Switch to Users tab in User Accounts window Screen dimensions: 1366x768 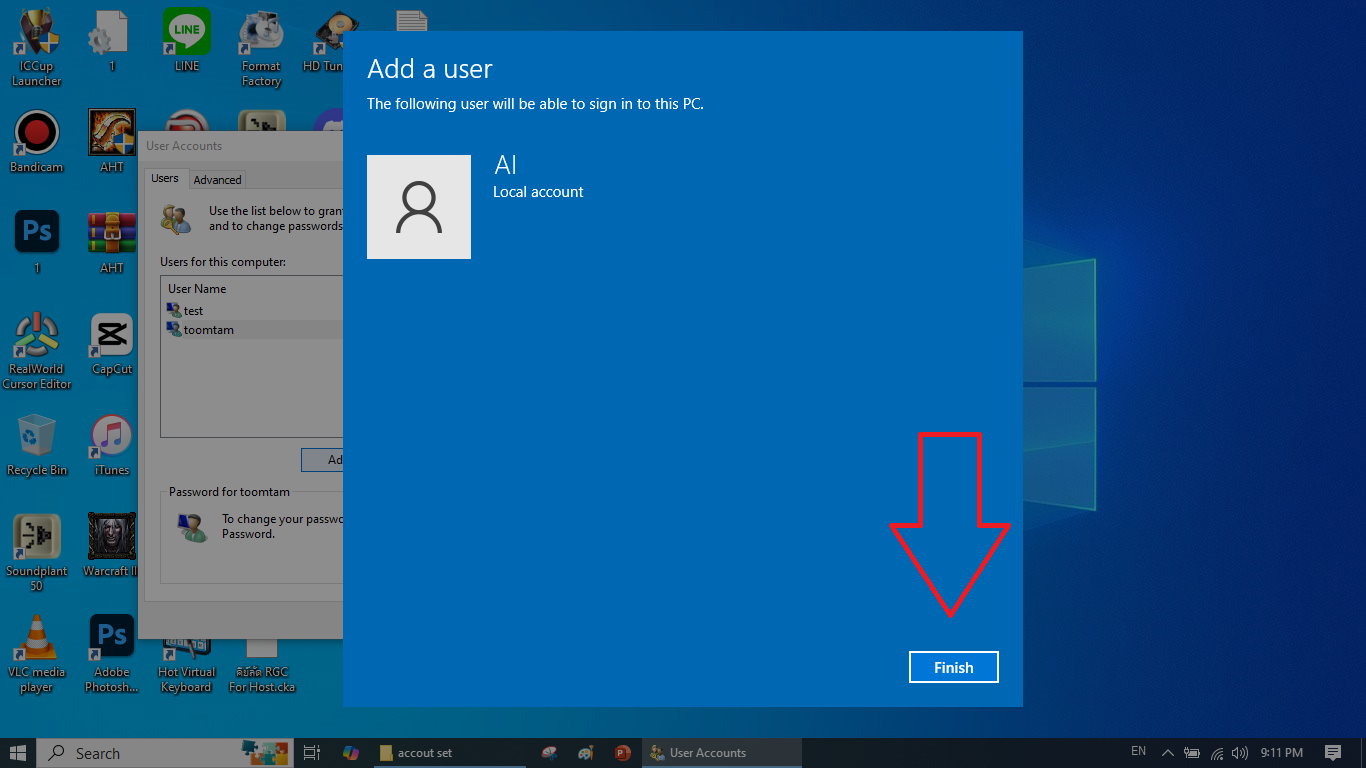[165, 178]
